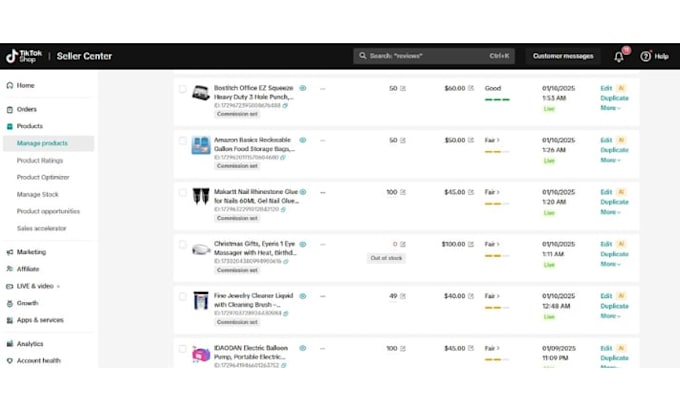Duplicate the Amazon Basics bags listing
Image resolution: width=680 pixels, height=411 pixels.
[x=615, y=150]
